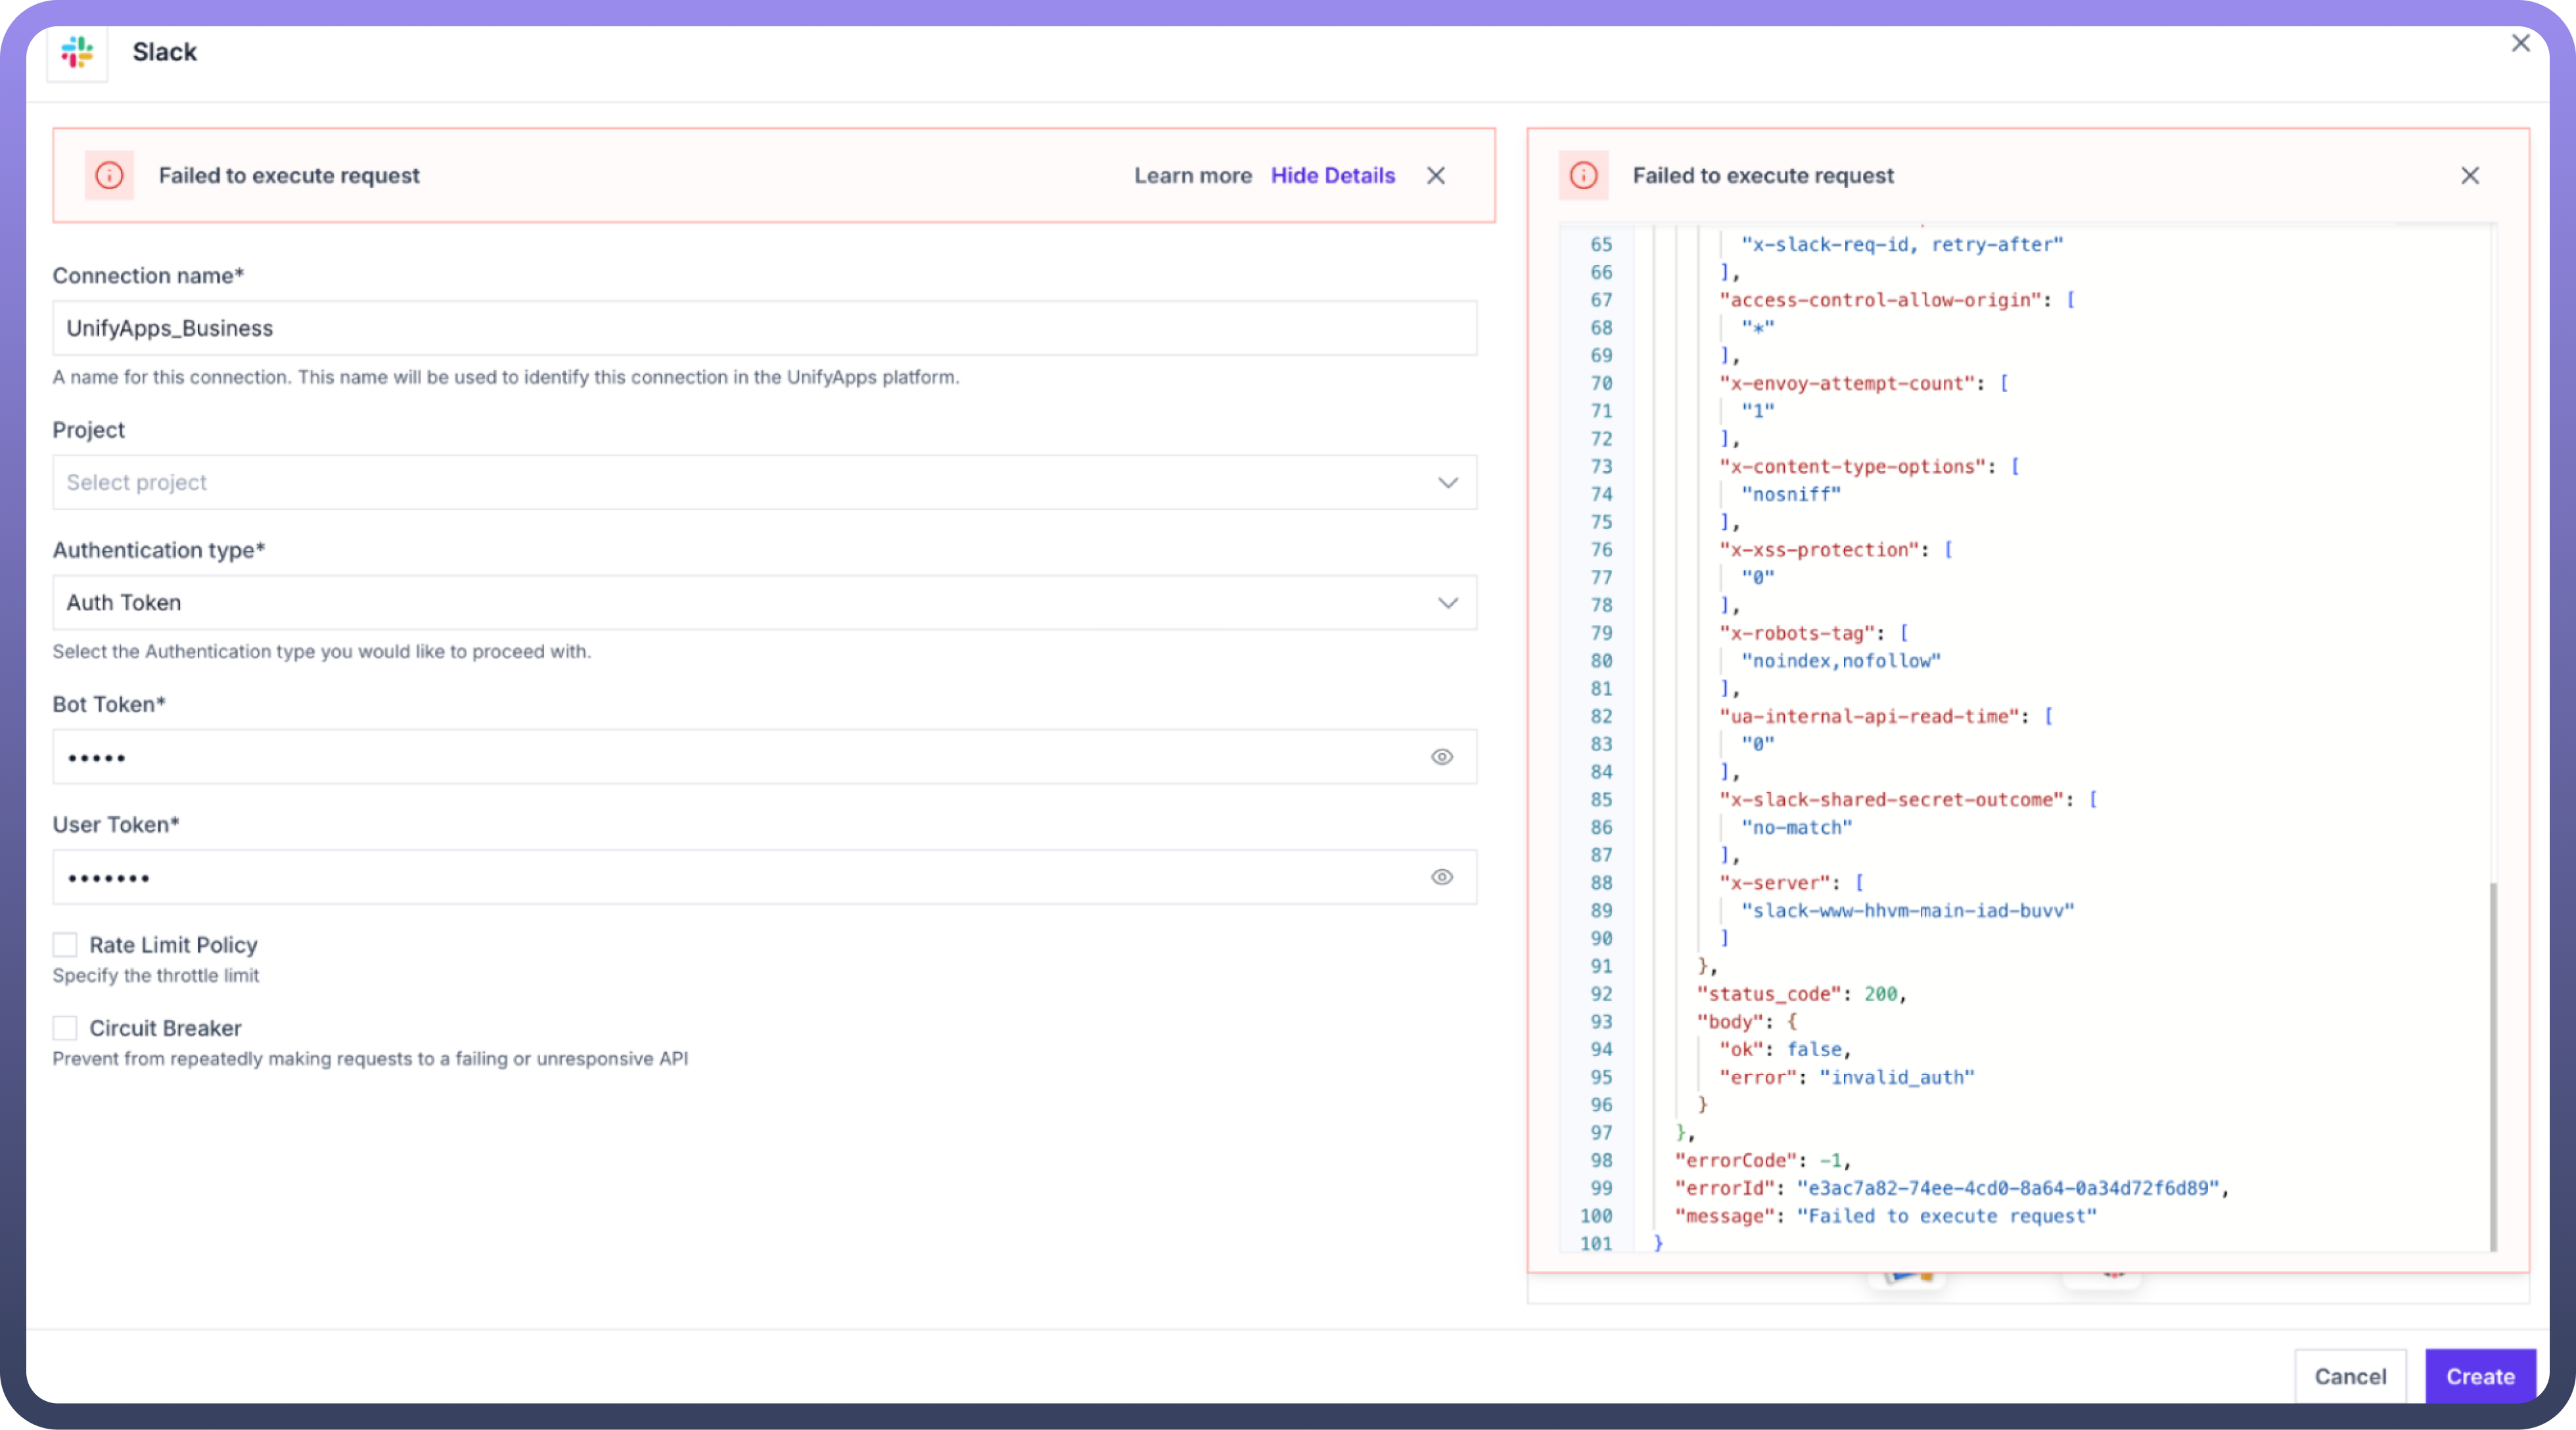Close the Slack connection dialog
The width and height of the screenshot is (2576, 1430).
tap(2520, 43)
